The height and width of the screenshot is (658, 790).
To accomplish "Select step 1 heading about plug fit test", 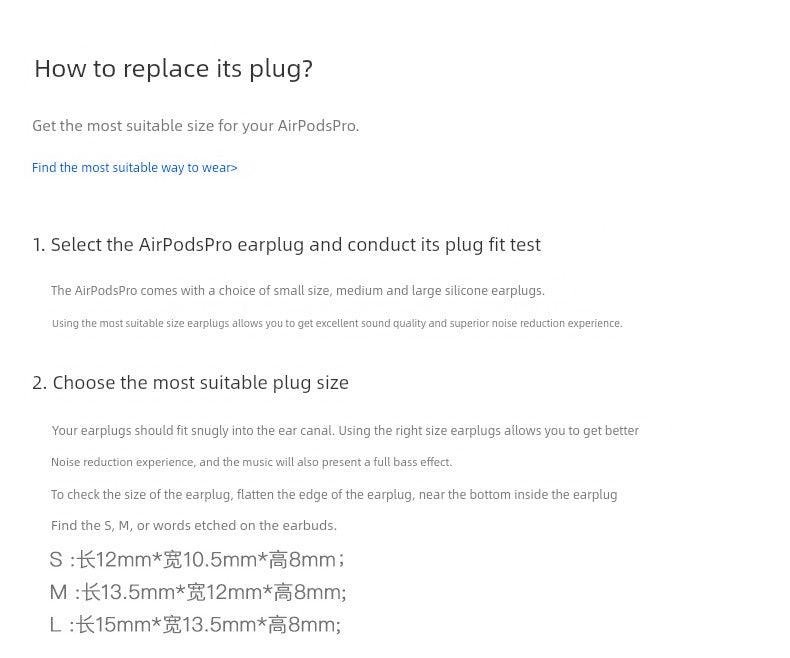I will point(286,245).
